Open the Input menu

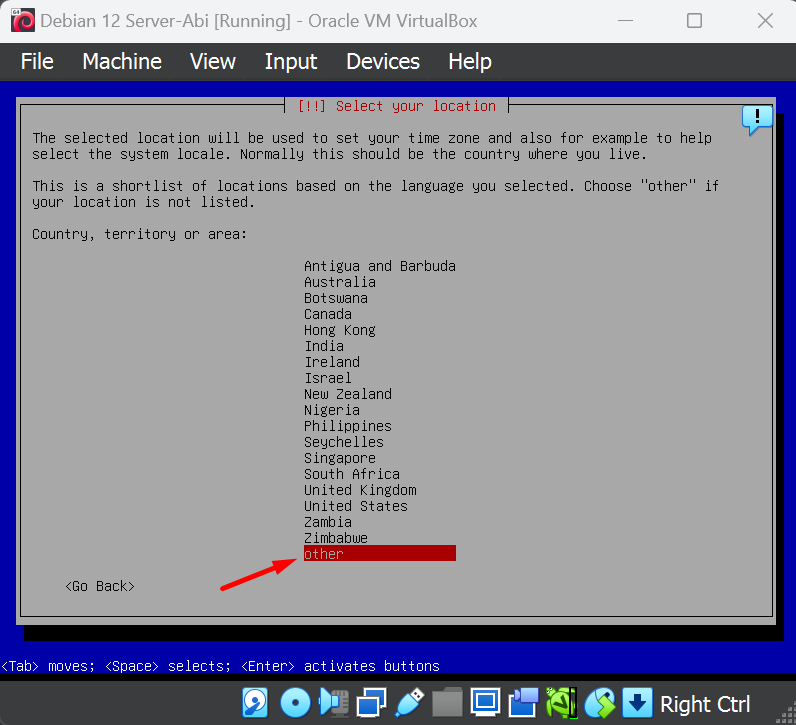[291, 61]
